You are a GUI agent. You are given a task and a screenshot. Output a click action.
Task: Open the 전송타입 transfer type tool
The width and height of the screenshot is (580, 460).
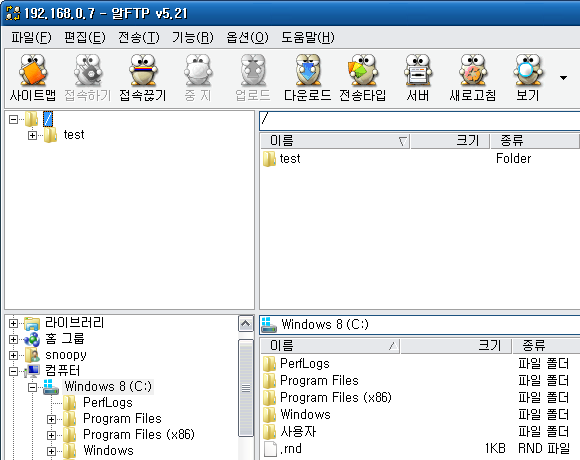pos(363,78)
